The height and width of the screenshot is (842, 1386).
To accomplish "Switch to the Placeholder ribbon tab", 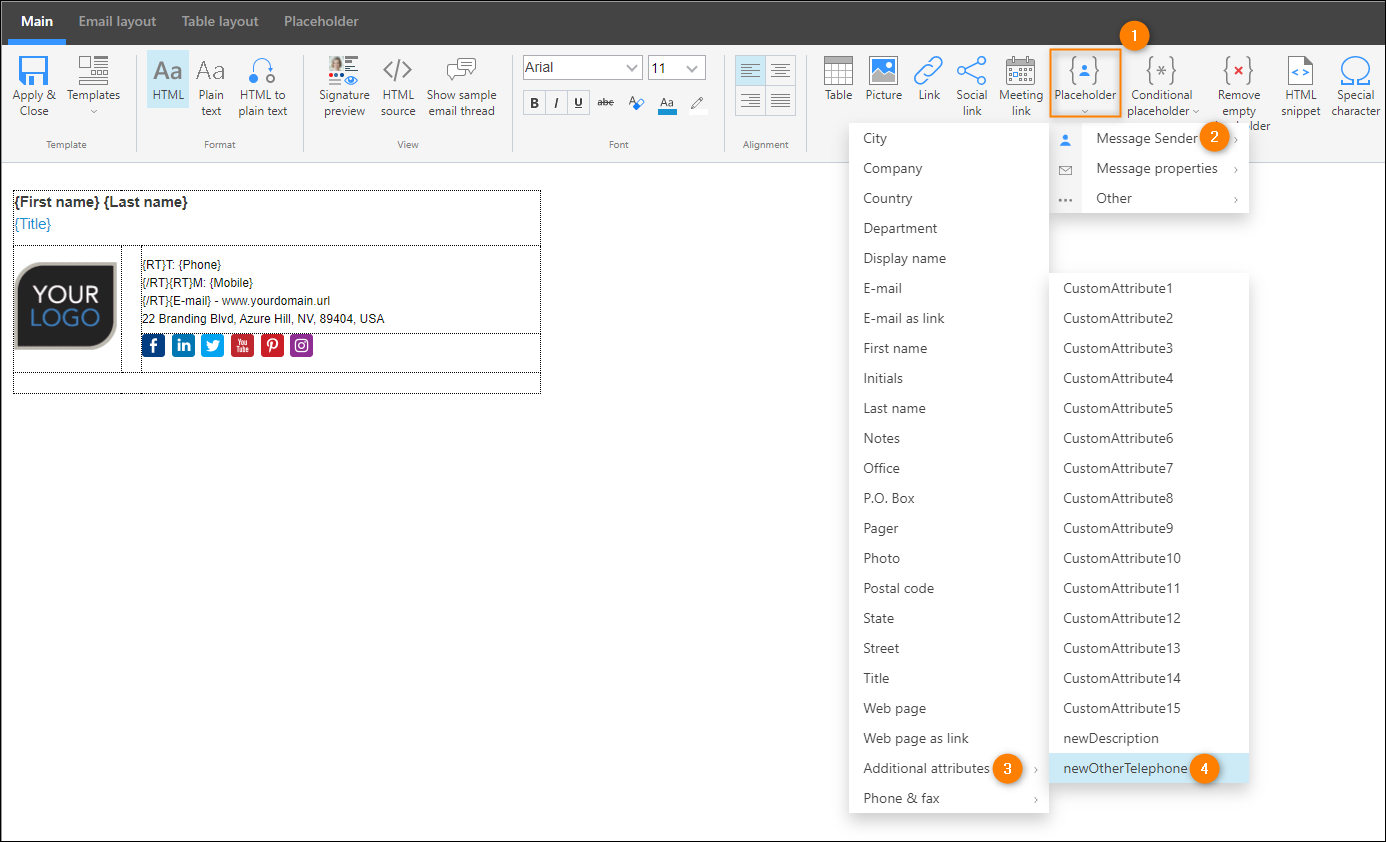I will [x=321, y=21].
